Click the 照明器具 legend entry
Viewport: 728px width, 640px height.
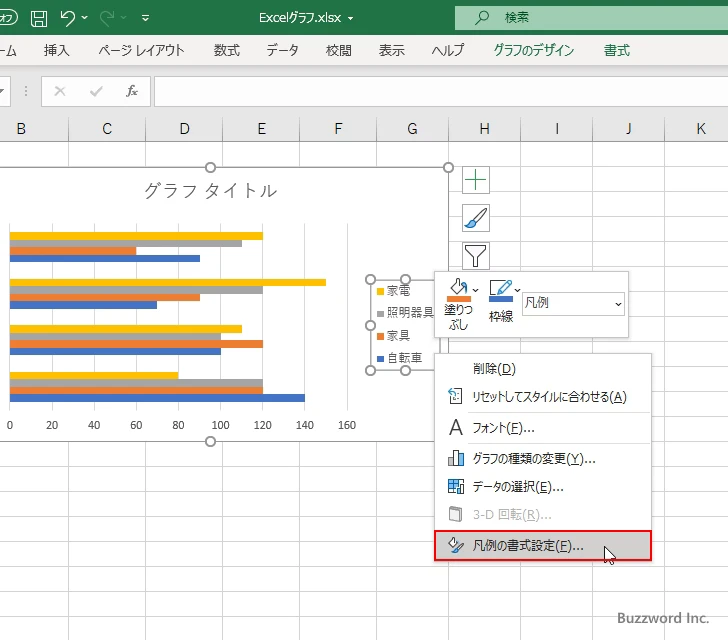coord(405,313)
